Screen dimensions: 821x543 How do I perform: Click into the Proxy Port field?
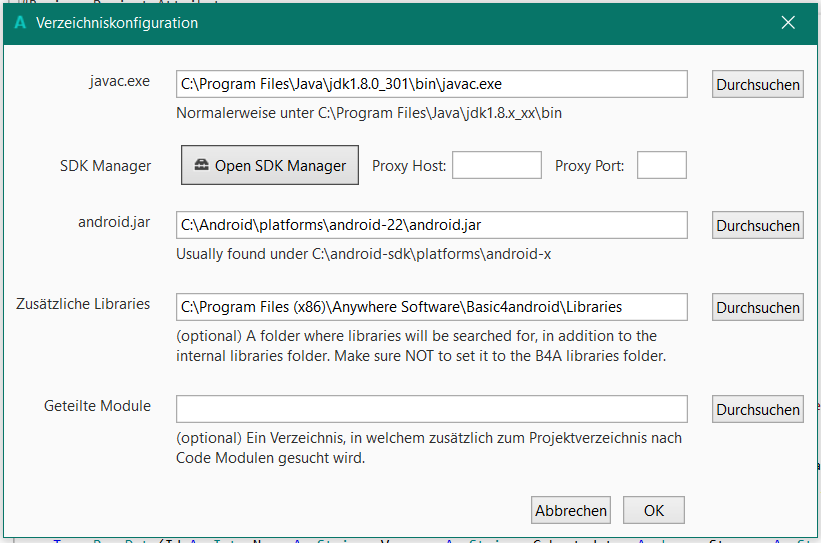661,165
